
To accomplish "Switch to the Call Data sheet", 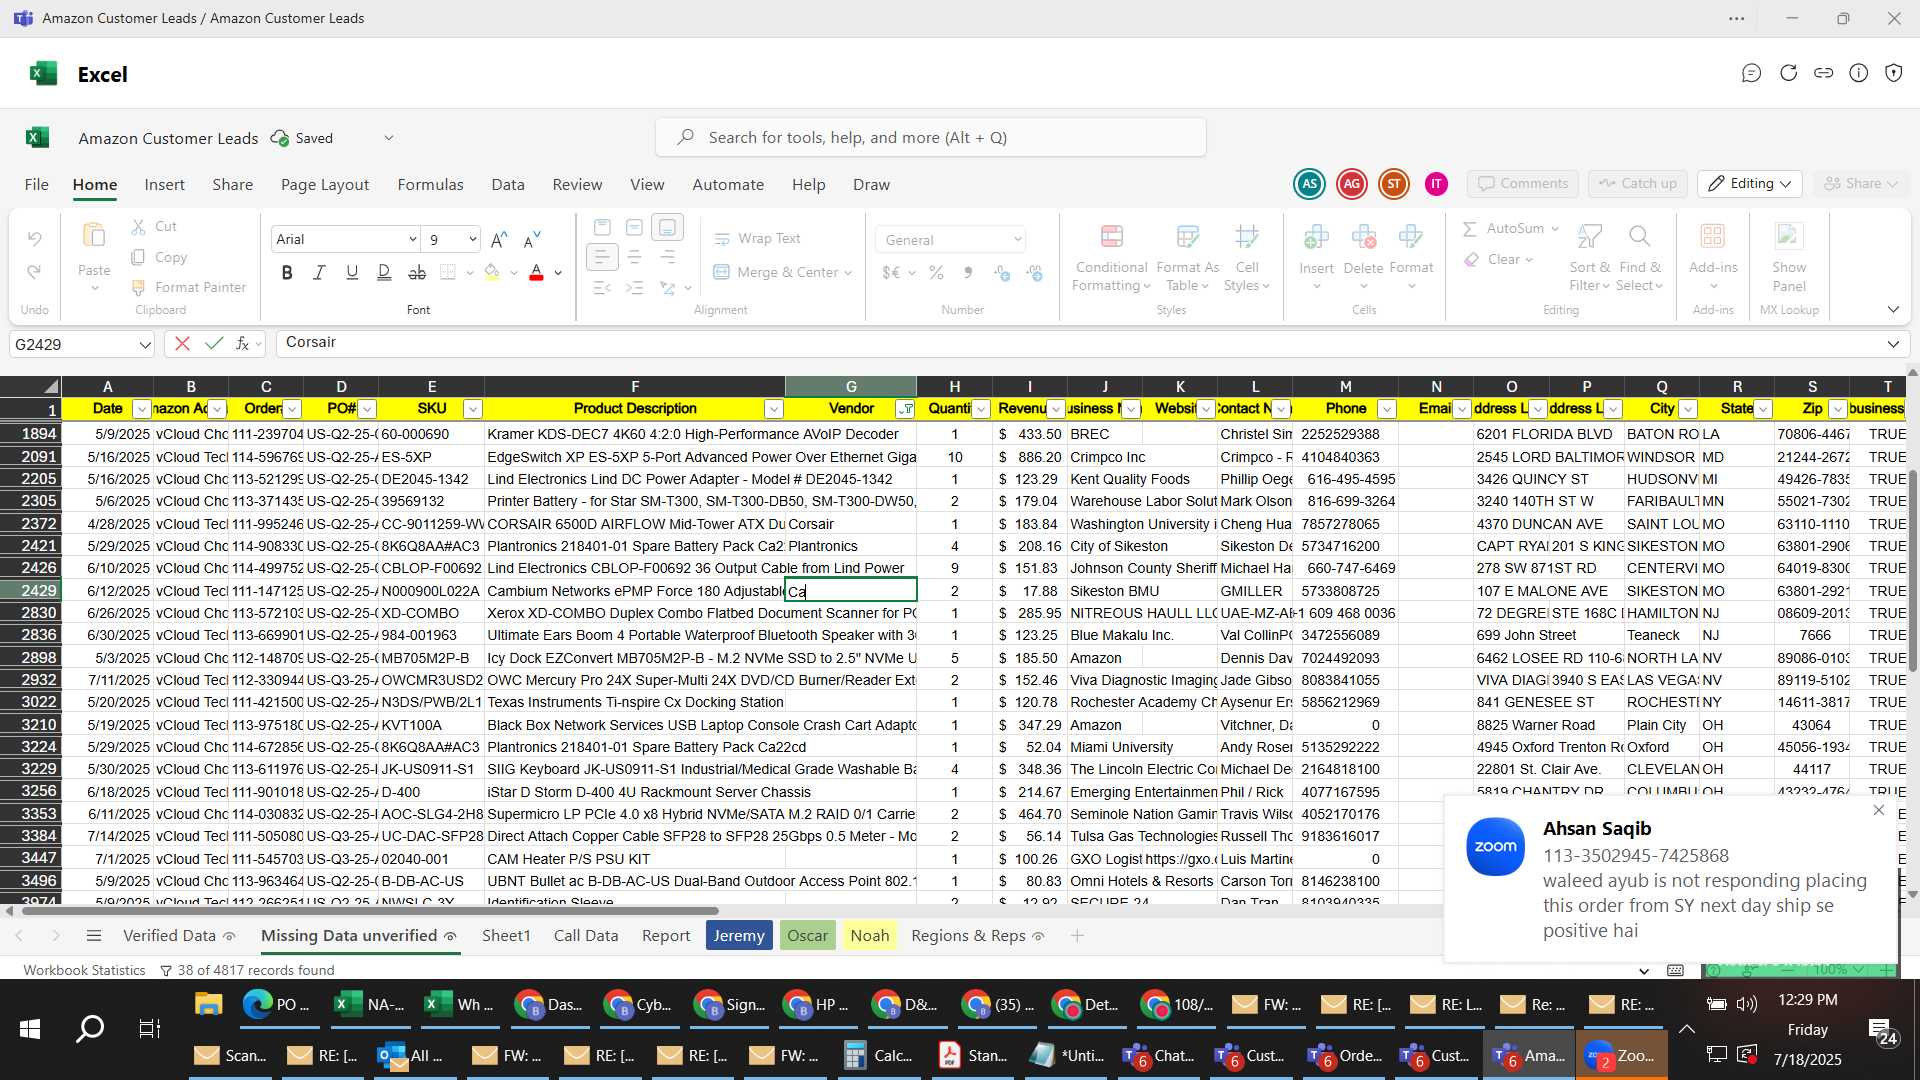I will [586, 936].
